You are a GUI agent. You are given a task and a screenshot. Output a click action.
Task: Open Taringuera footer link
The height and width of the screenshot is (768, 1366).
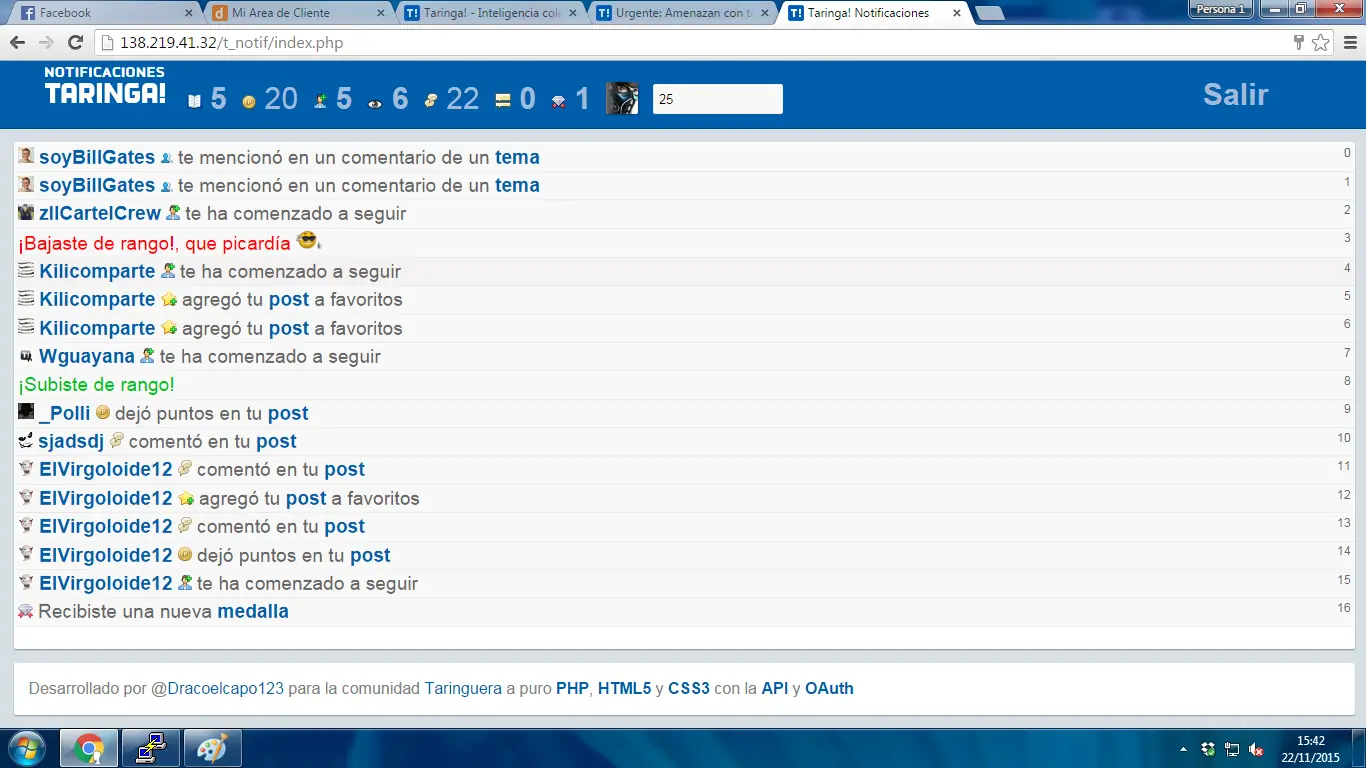pyautogui.click(x=463, y=688)
